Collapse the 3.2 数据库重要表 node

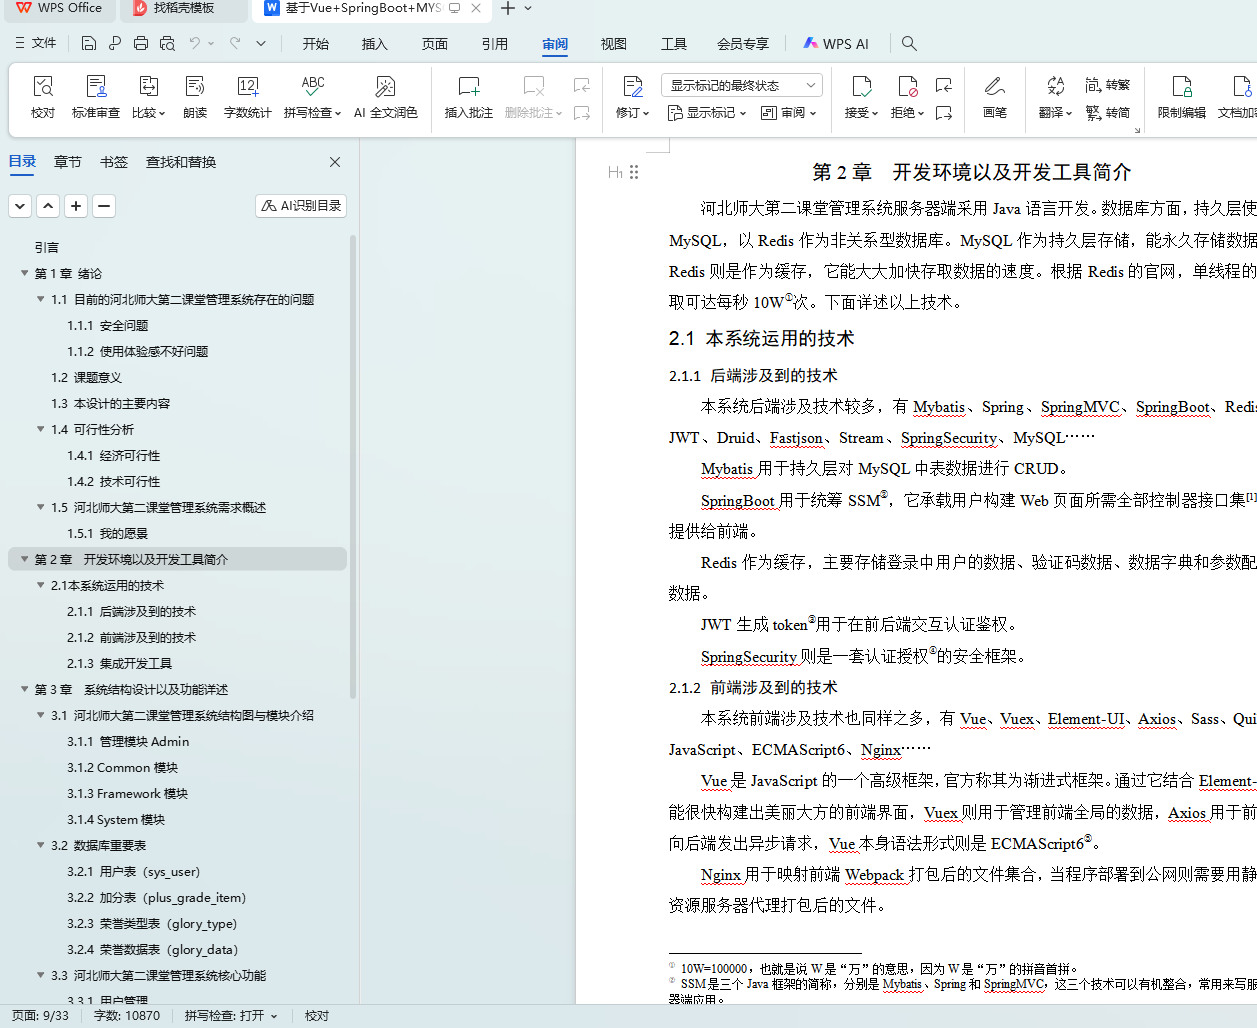[40, 845]
